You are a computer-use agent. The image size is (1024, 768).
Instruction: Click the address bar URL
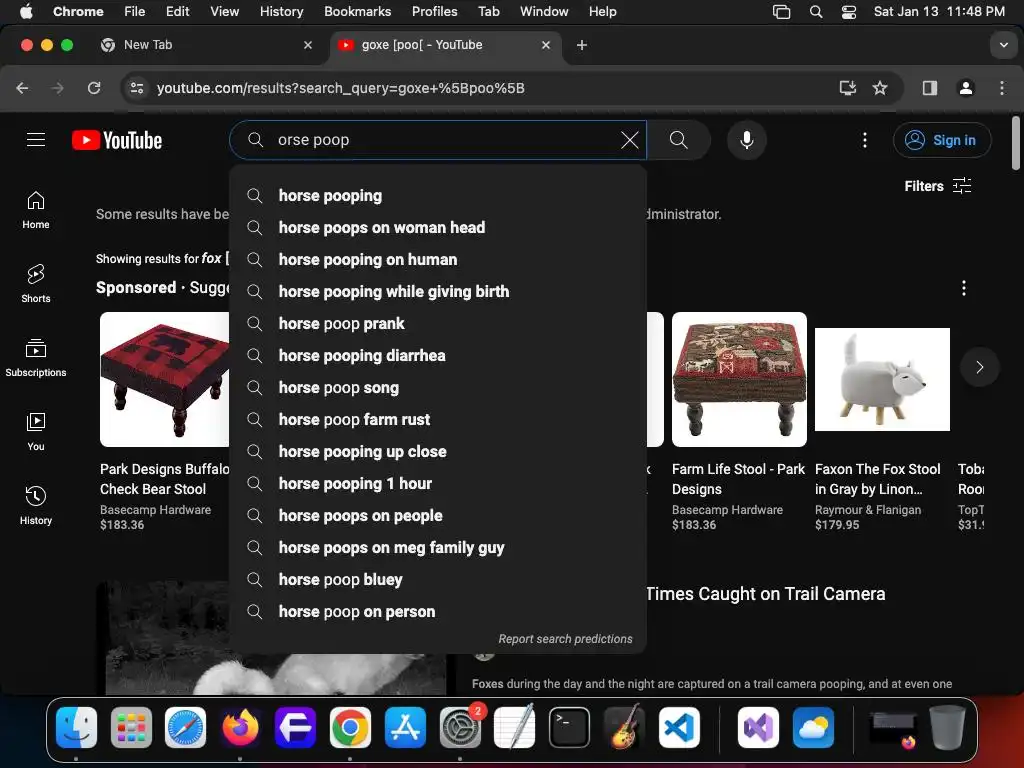pos(340,88)
